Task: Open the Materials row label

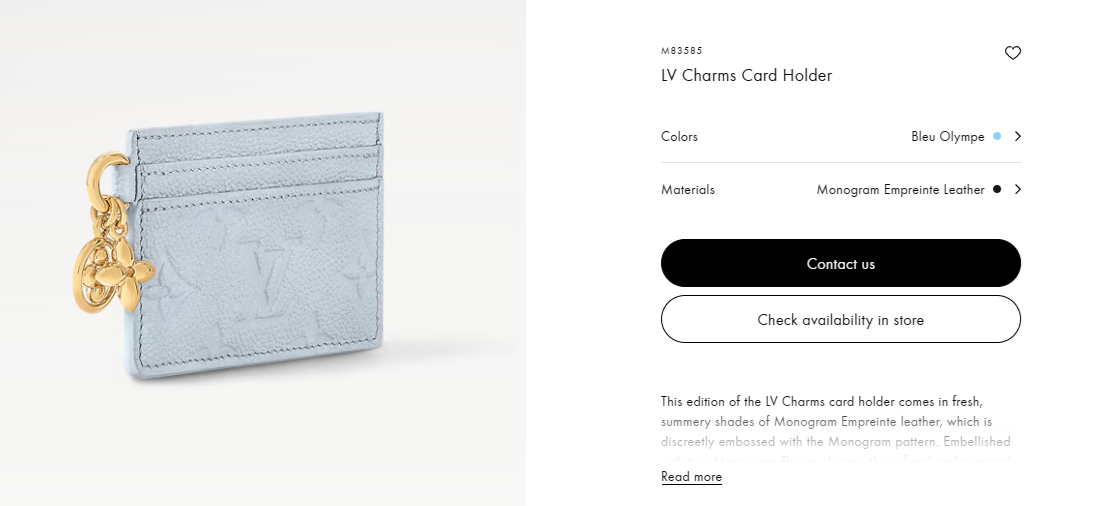Action: coord(688,189)
